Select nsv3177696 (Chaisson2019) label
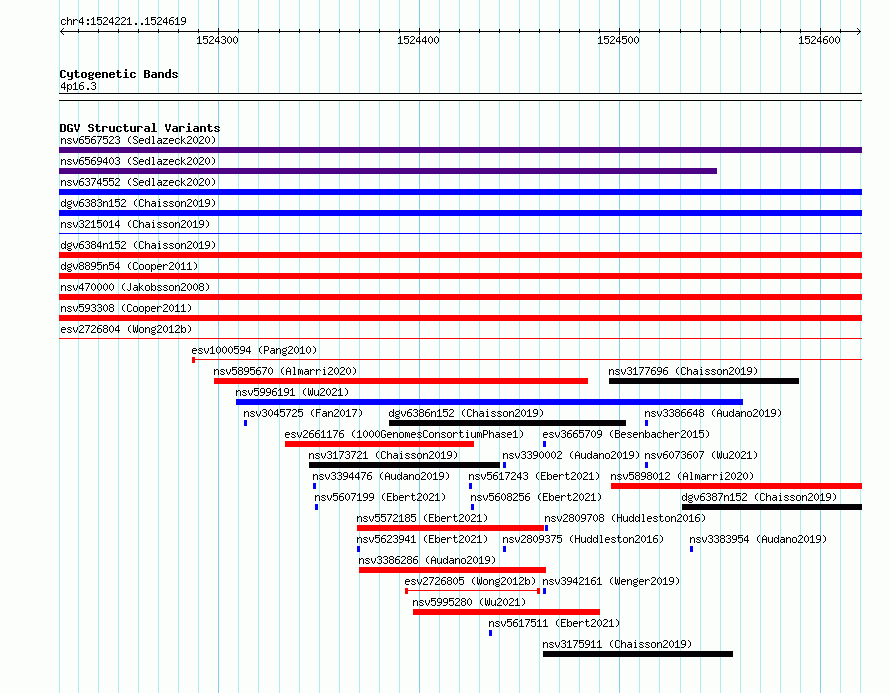890x693 pixels. (683, 371)
